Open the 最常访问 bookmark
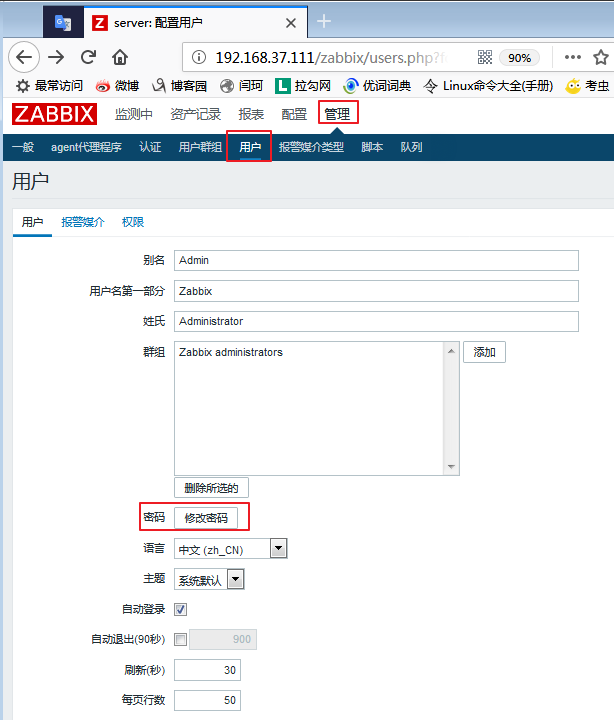The width and height of the screenshot is (614, 720). [49, 86]
